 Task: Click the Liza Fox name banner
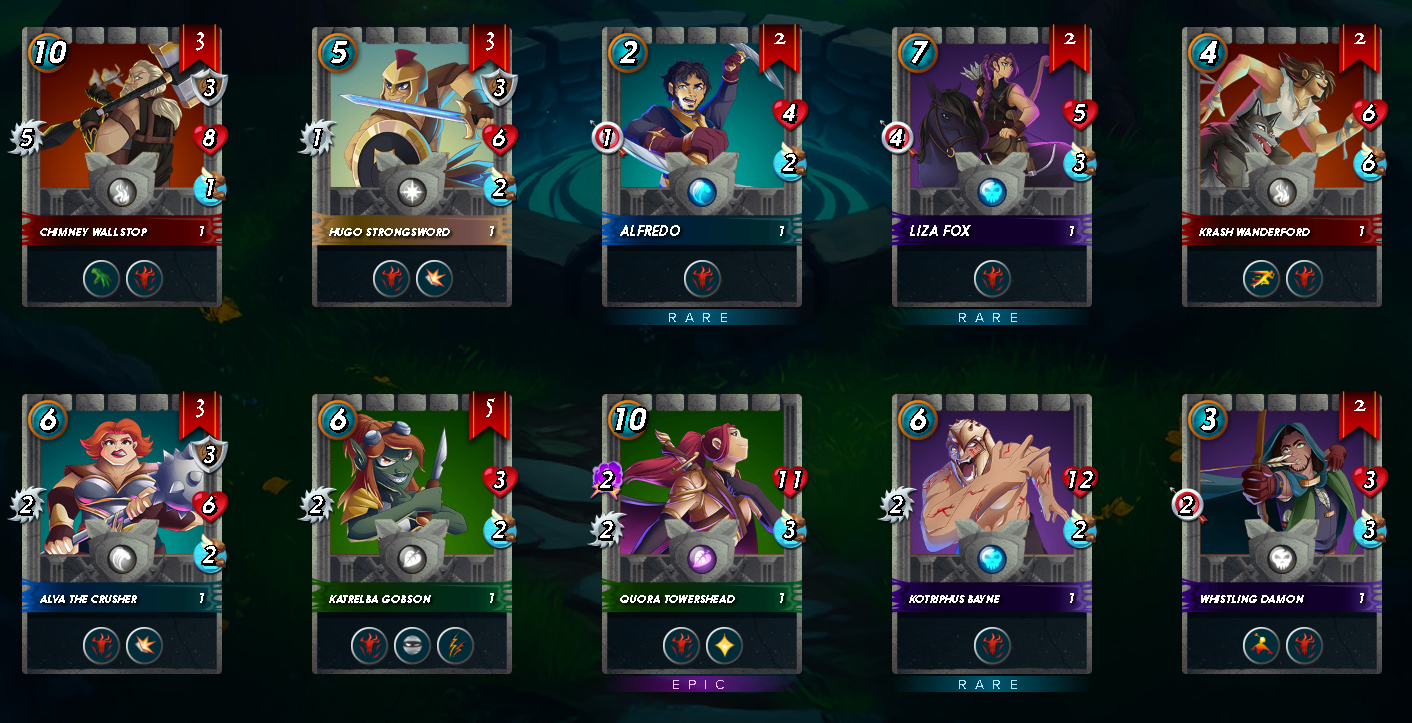992,231
